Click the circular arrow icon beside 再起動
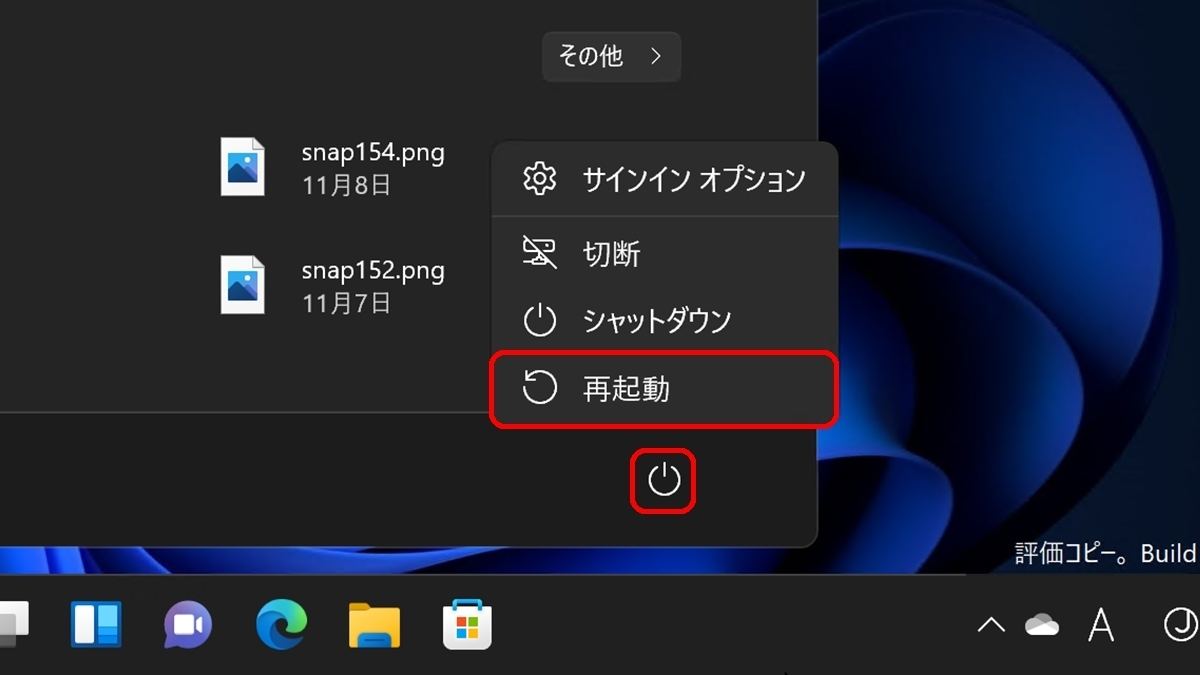Viewport: 1200px width, 675px height. (x=540, y=388)
